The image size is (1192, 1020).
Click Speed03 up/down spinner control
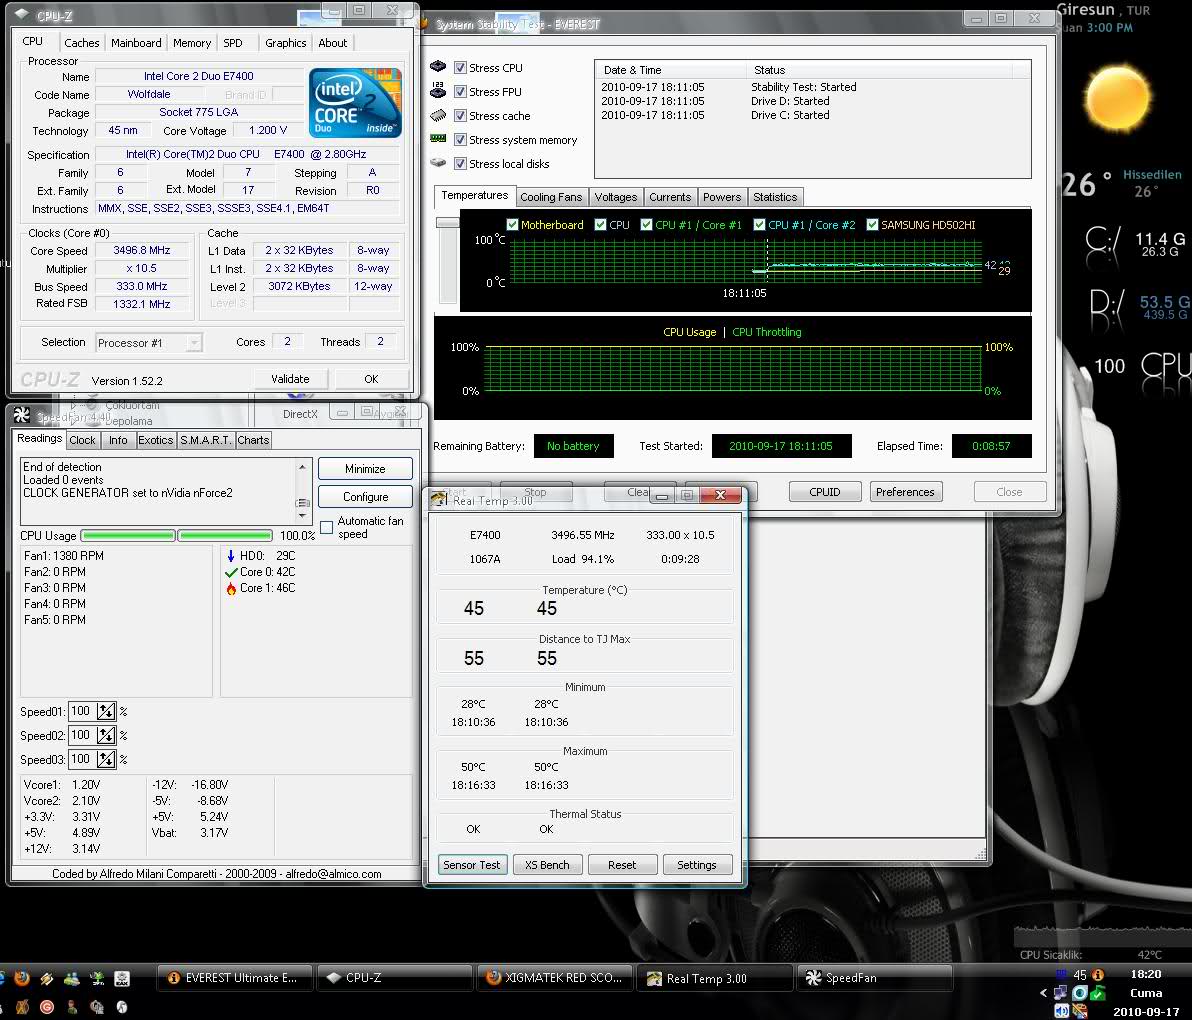[106, 759]
